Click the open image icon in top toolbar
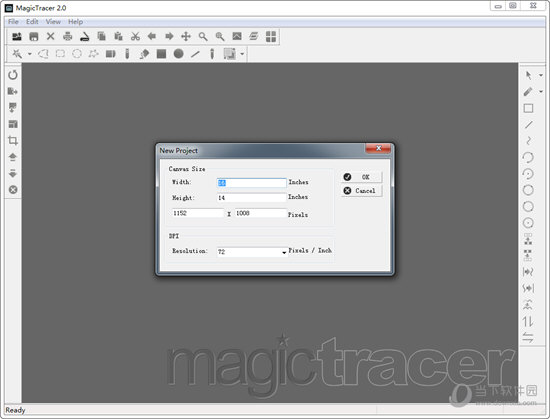The width and height of the screenshot is (550, 419). point(16,36)
